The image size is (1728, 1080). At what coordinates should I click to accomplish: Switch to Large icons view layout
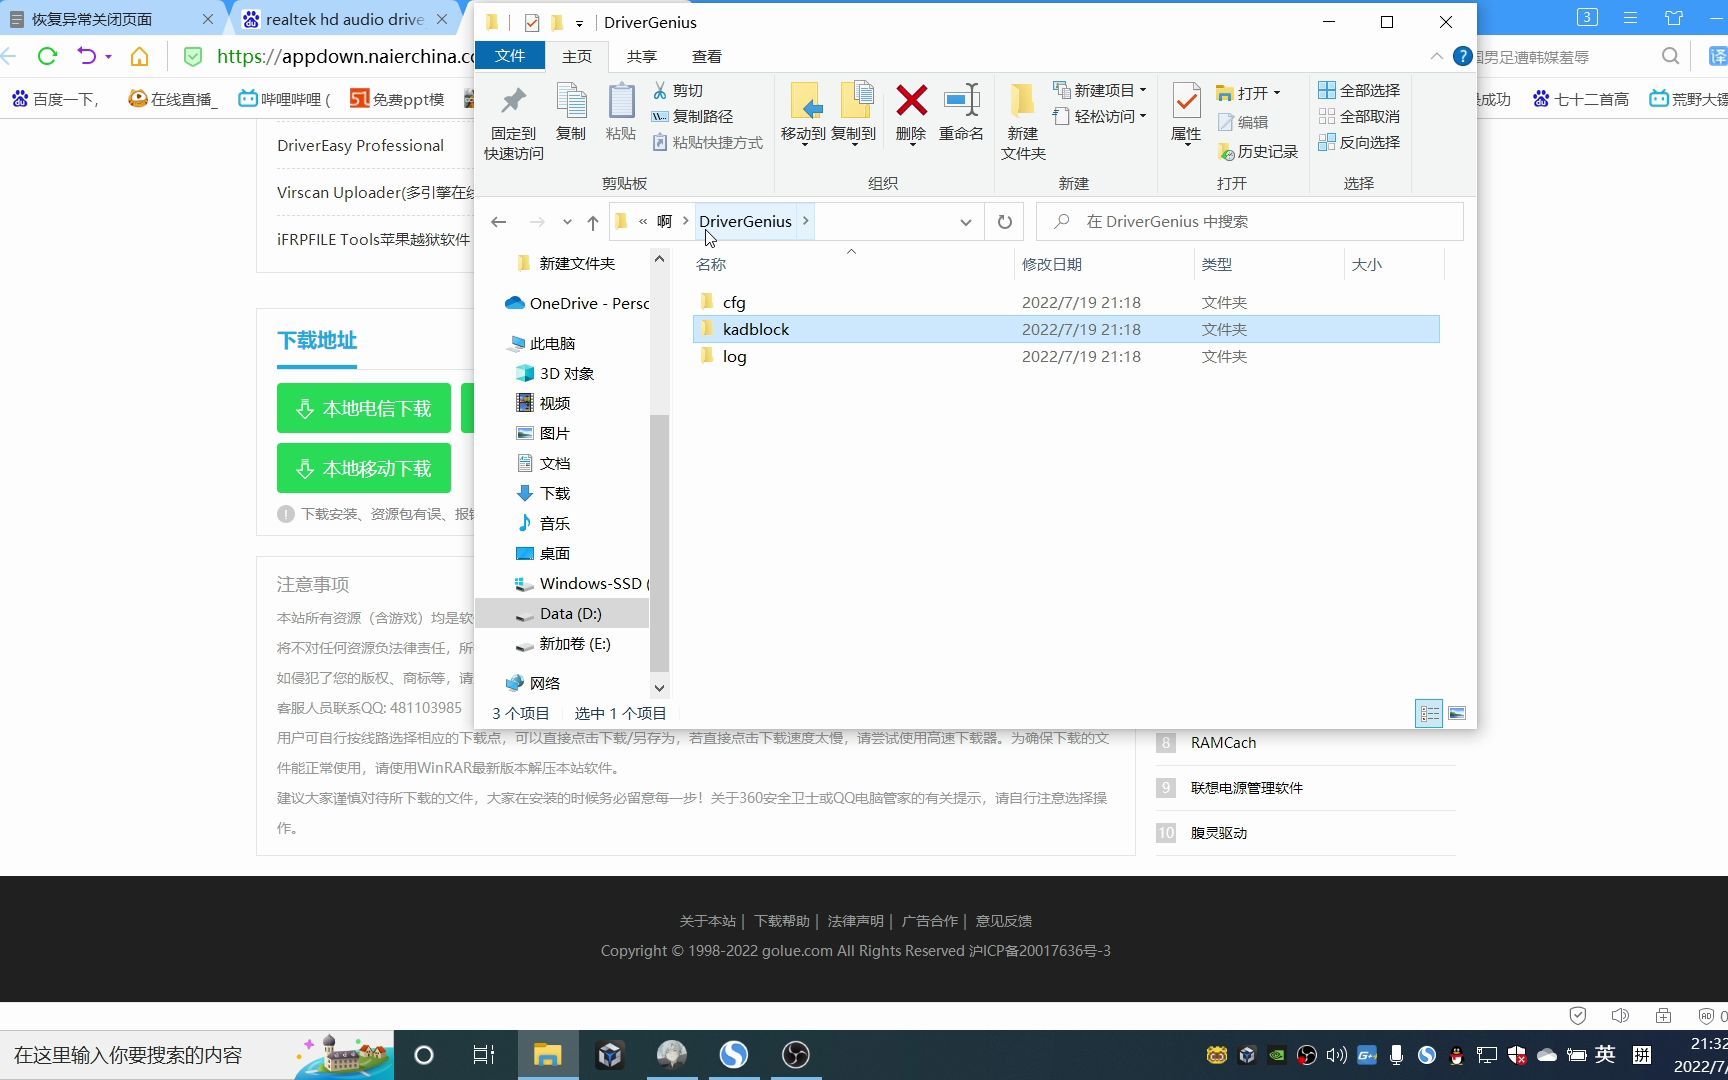[1457, 713]
